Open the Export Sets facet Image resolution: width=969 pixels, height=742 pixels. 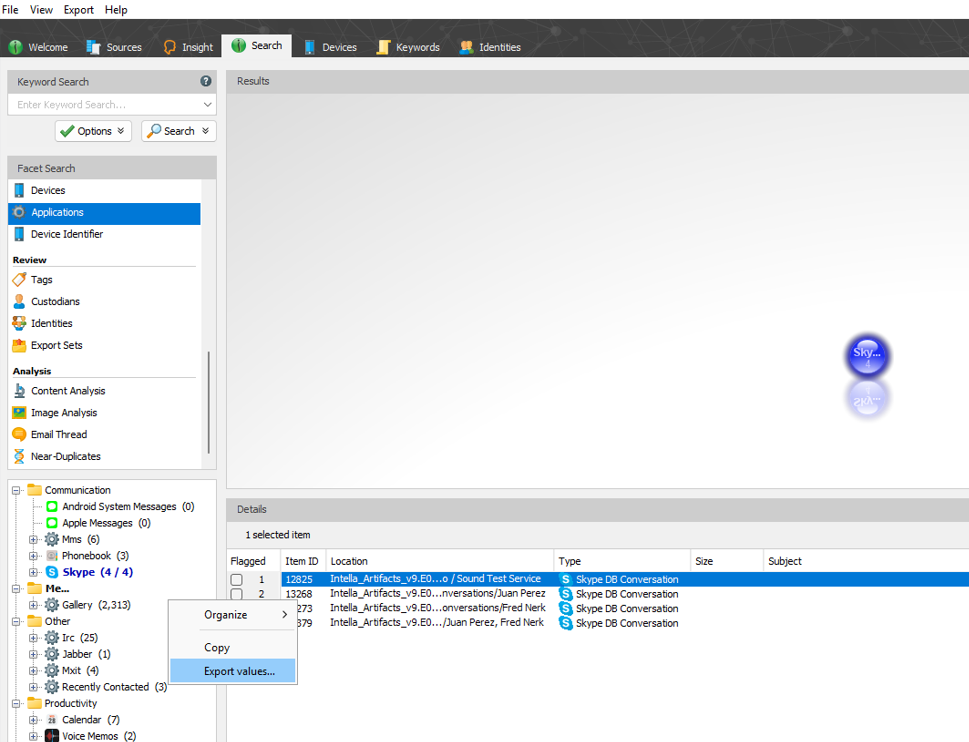coord(56,345)
